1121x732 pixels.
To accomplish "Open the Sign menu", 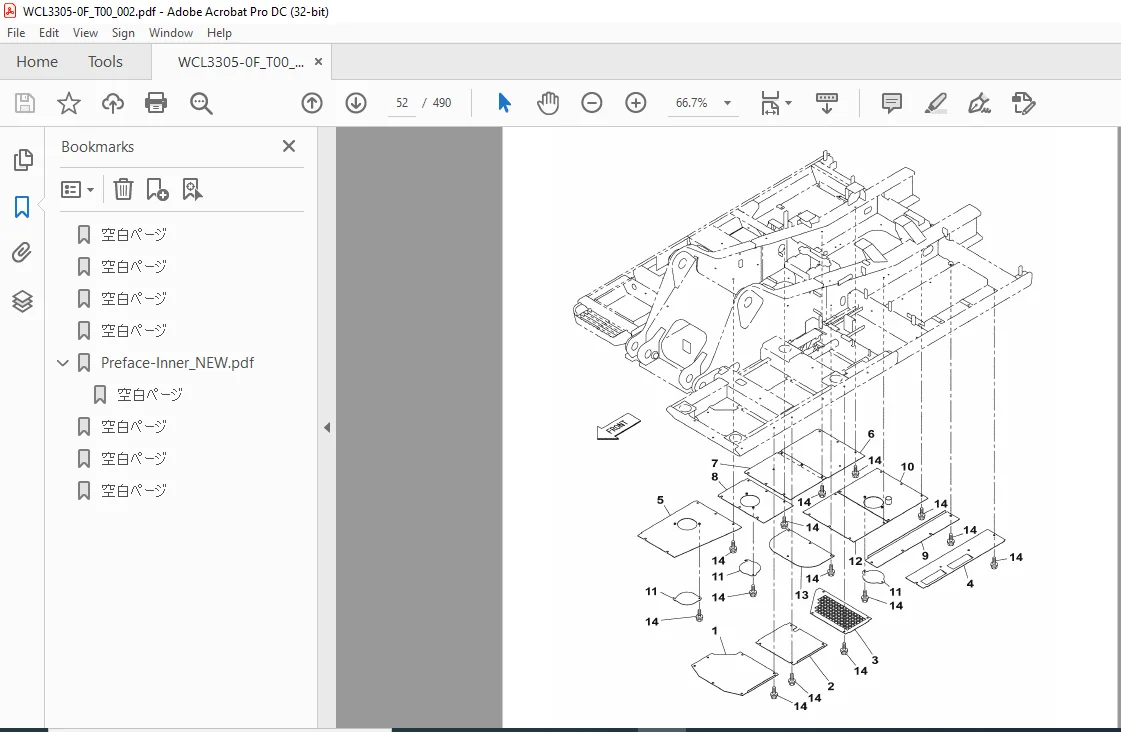I will point(123,33).
